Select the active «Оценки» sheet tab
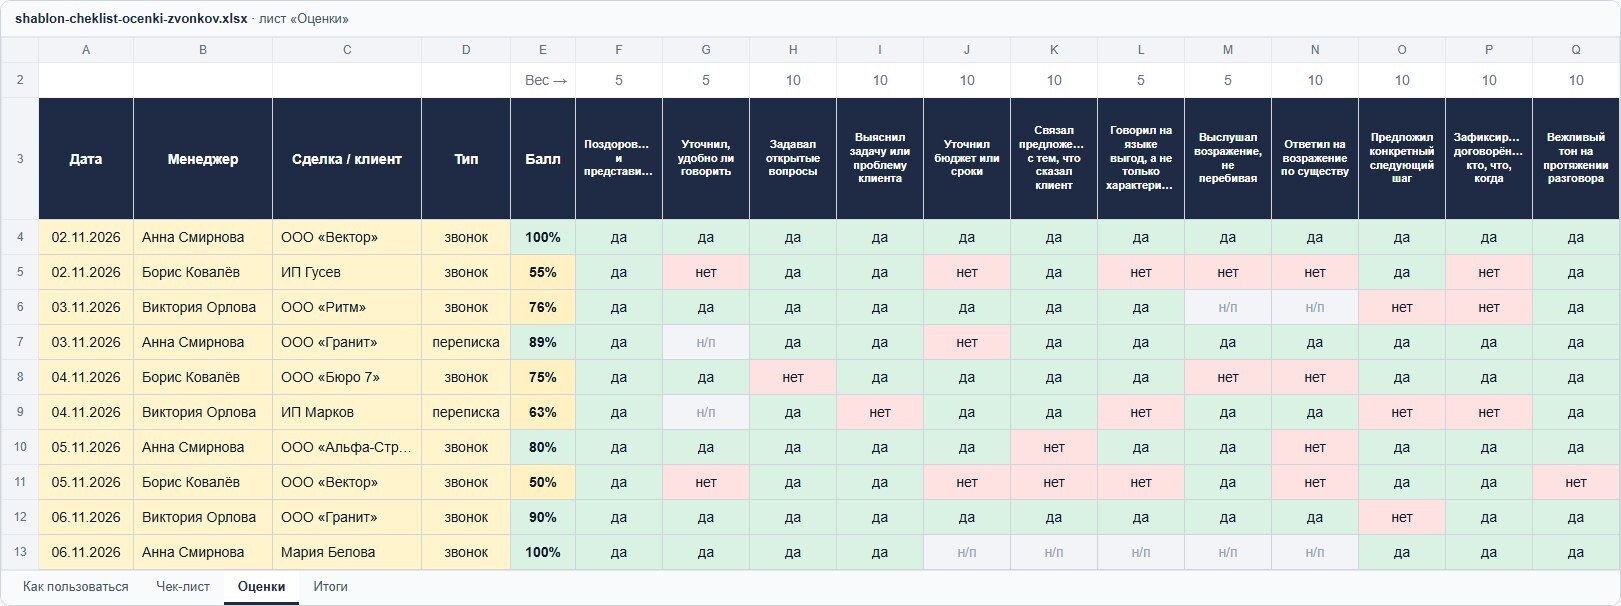The height and width of the screenshot is (606, 1621). (261, 587)
